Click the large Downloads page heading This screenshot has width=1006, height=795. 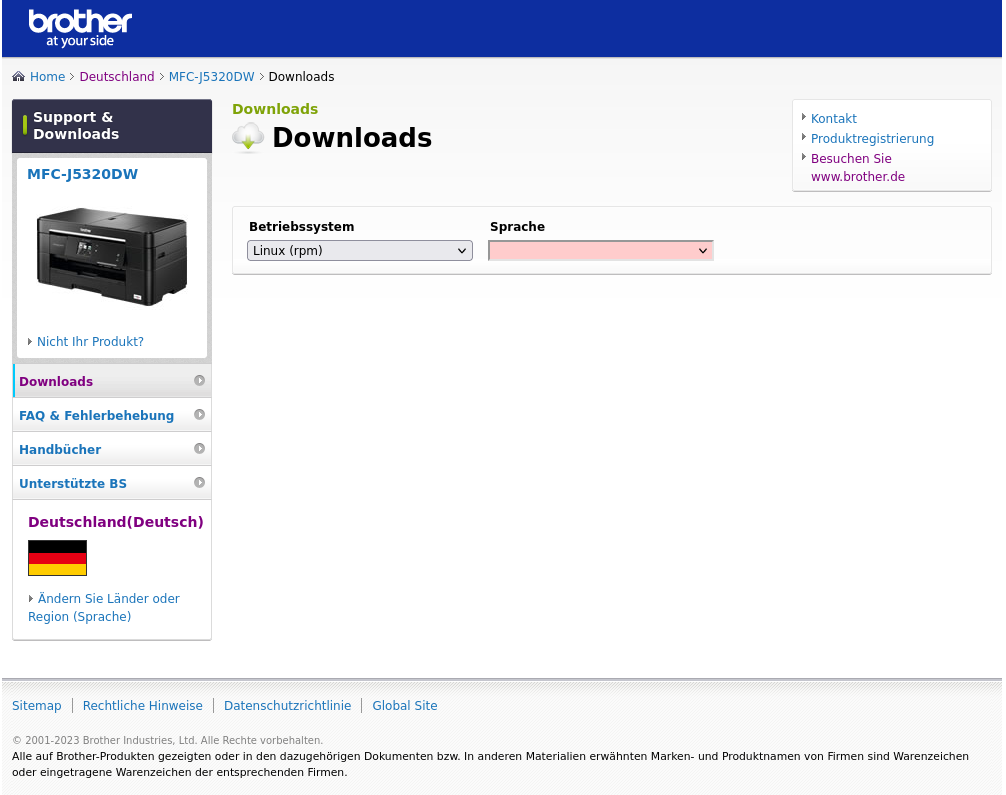coord(352,137)
